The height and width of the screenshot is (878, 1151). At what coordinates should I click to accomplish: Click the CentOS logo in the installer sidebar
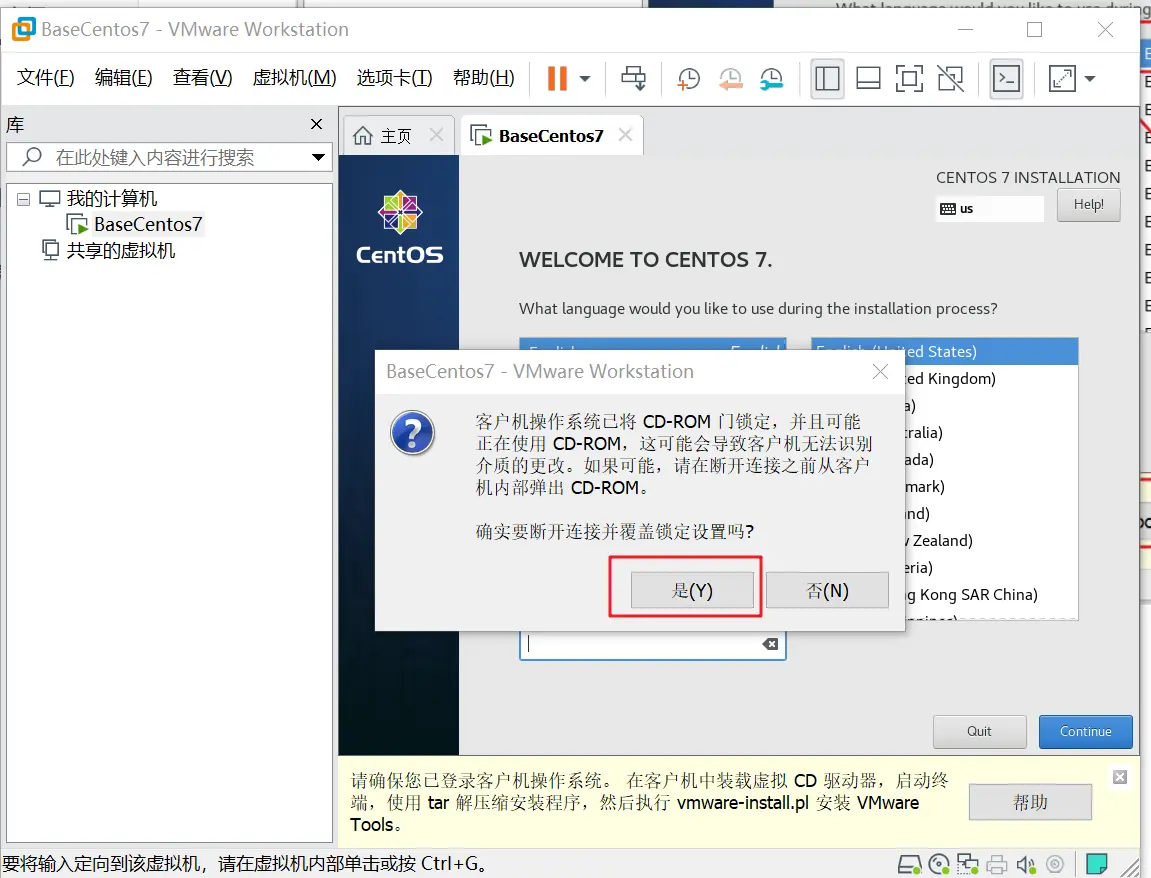[x=399, y=228]
